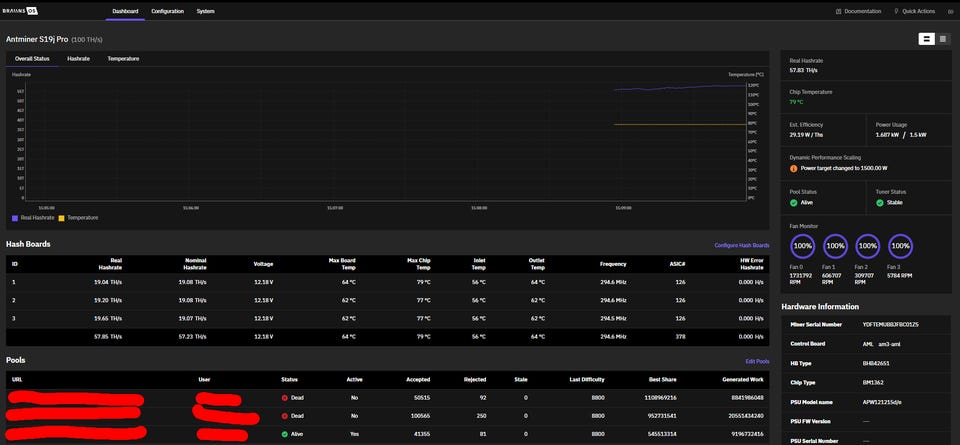Click the BHB42651 HB Type value
The height and width of the screenshot is (445, 960).
(876, 363)
